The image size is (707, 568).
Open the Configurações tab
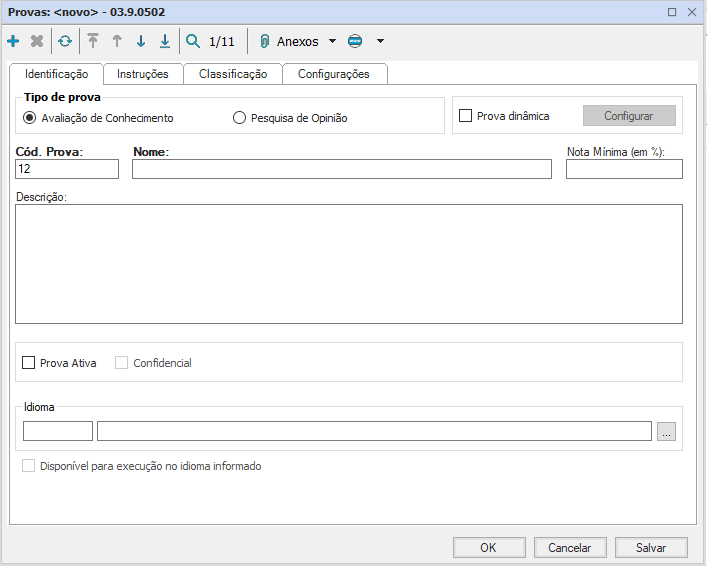coord(334,74)
